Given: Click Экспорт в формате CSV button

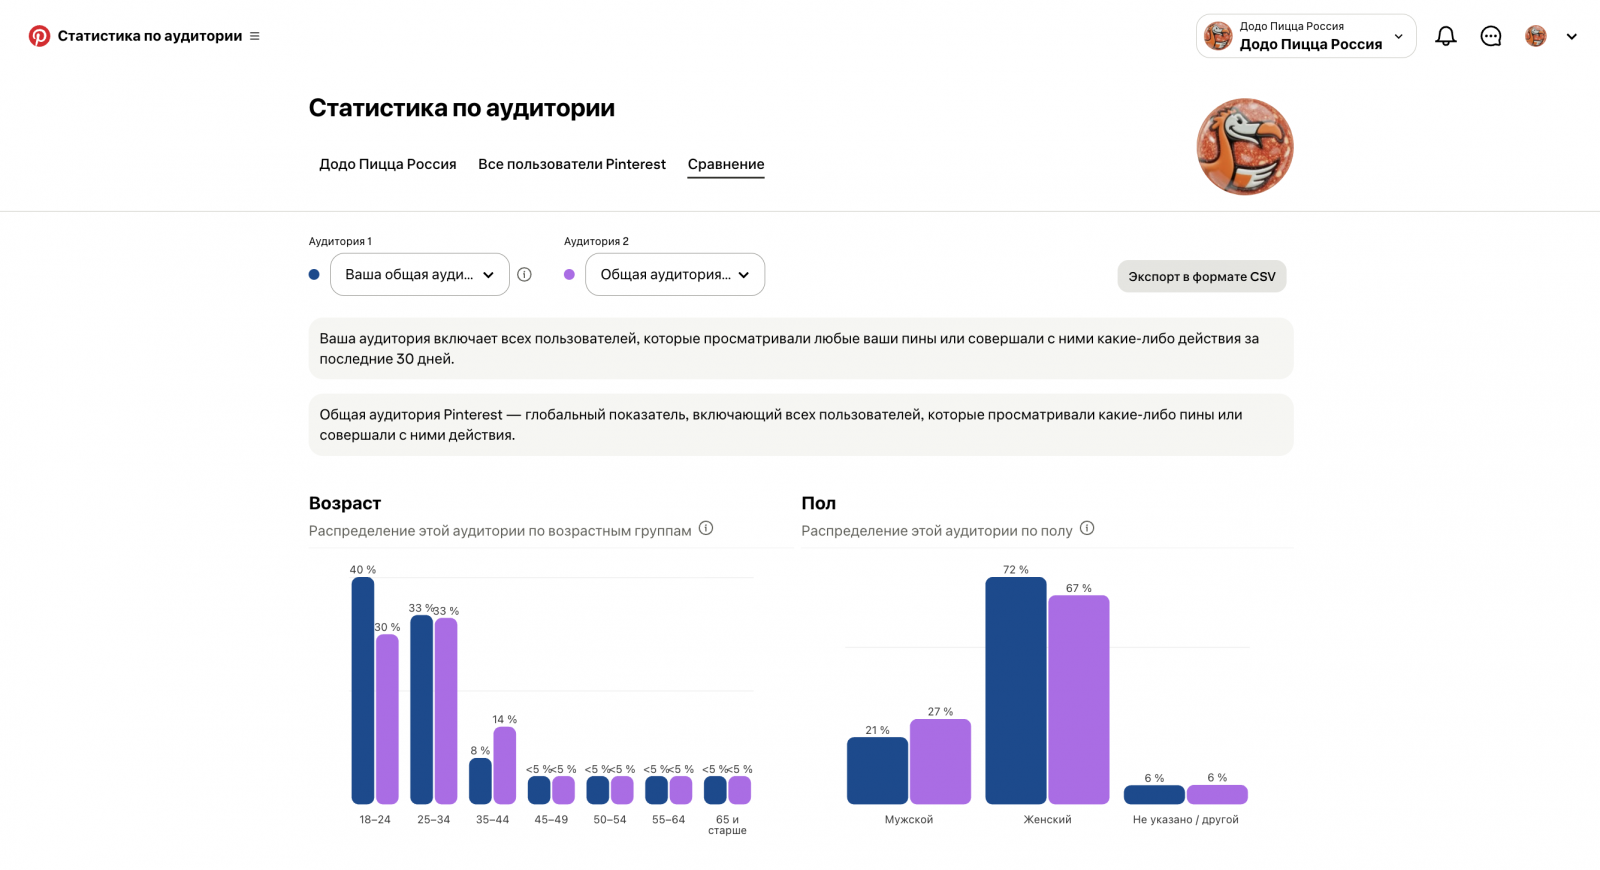Looking at the screenshot, I should click(1202, 277).
